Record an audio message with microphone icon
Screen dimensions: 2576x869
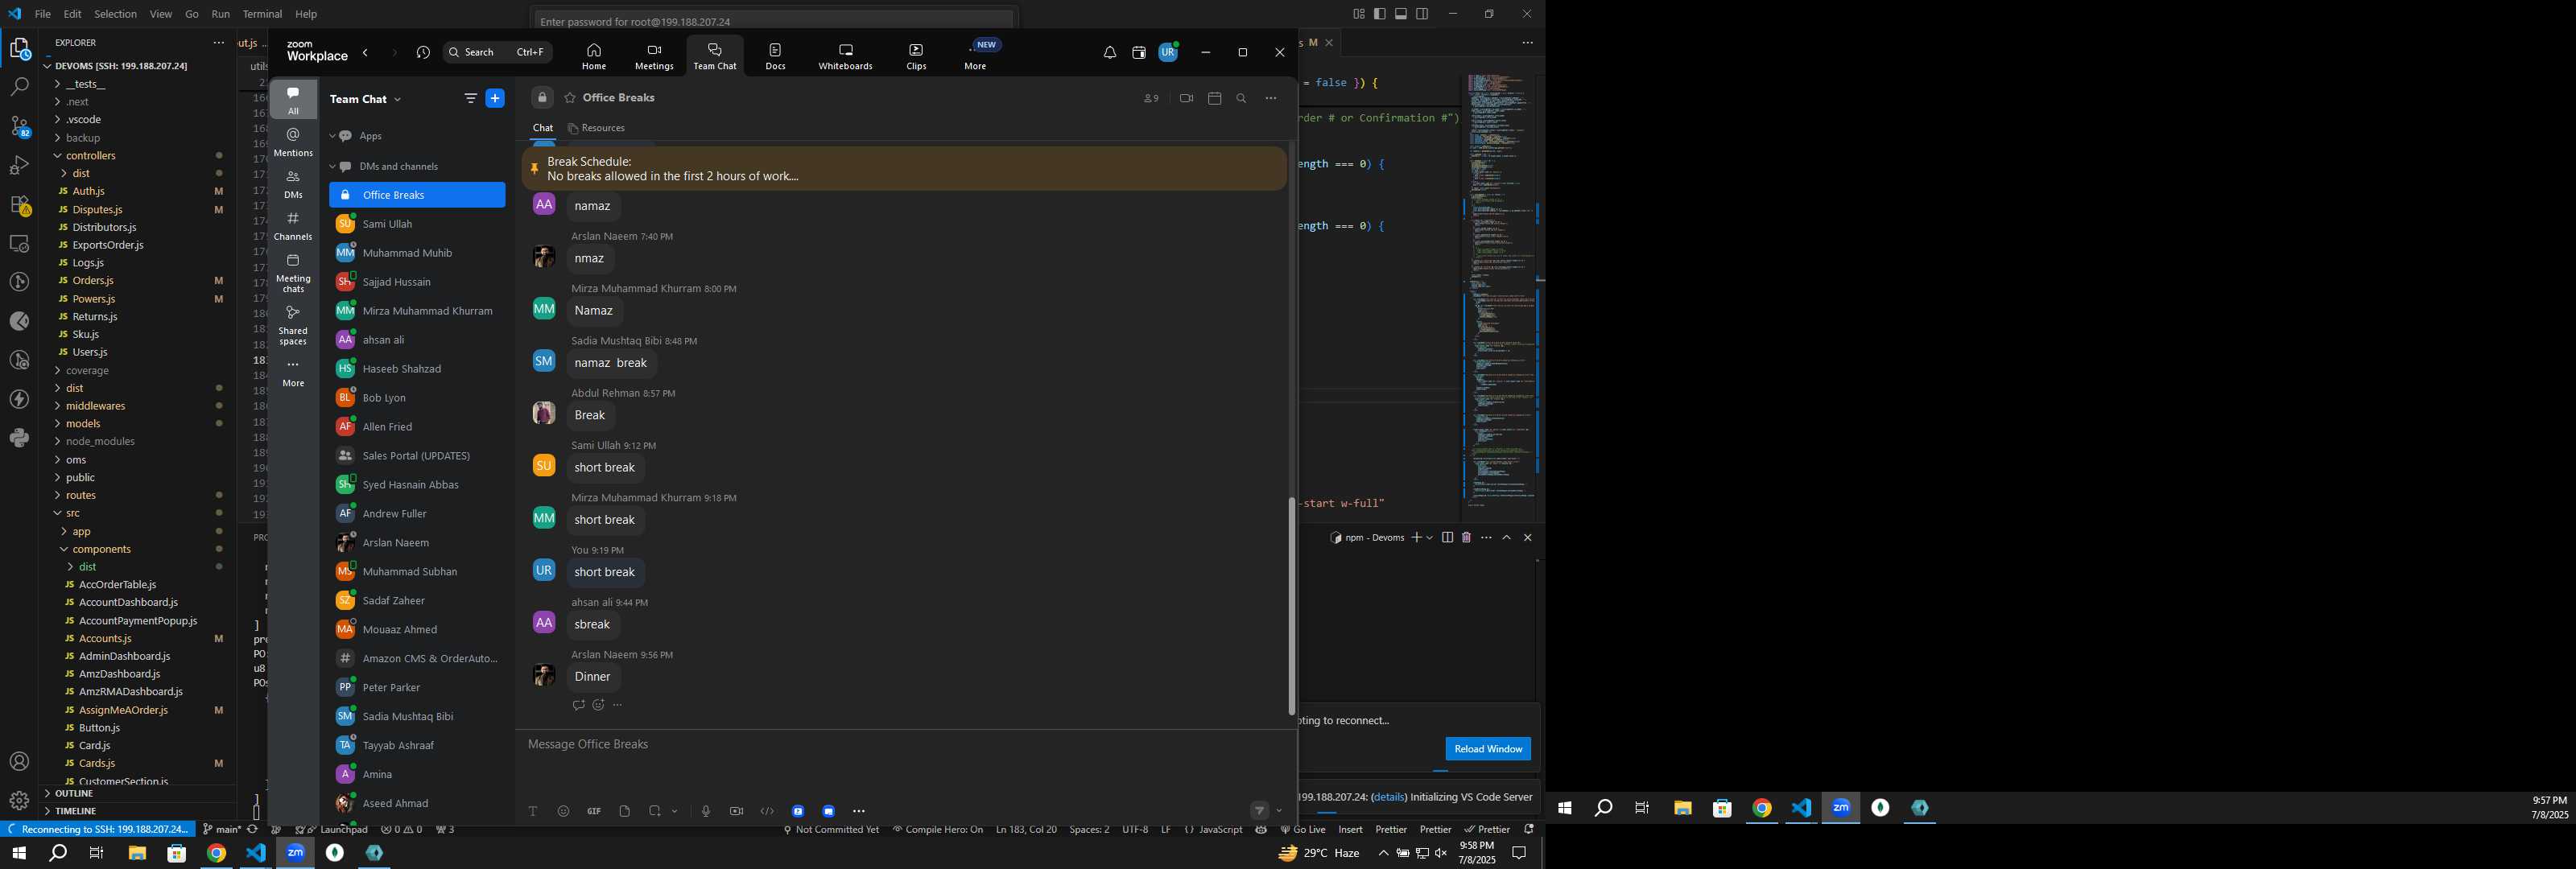pyautogui.click(x=706, y=811)
